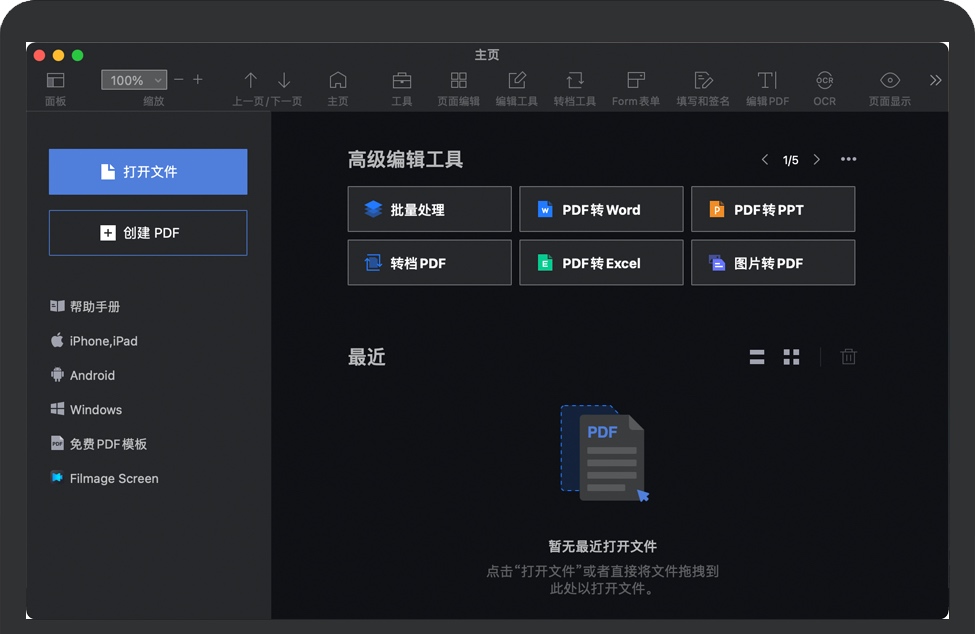This screenshot has height=634, width=975.
Task: Open the Filmage Screen link
Action: click(x=104, y=478)
